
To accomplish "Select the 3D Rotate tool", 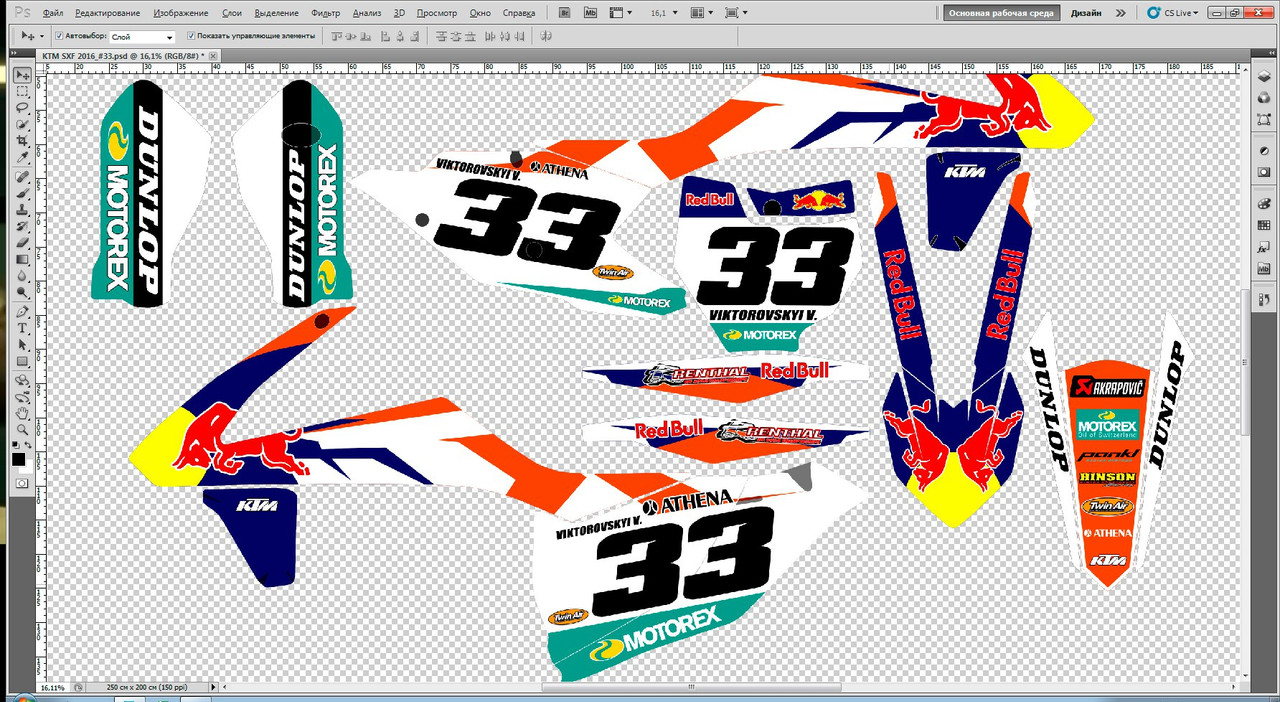I will [22, 380].
